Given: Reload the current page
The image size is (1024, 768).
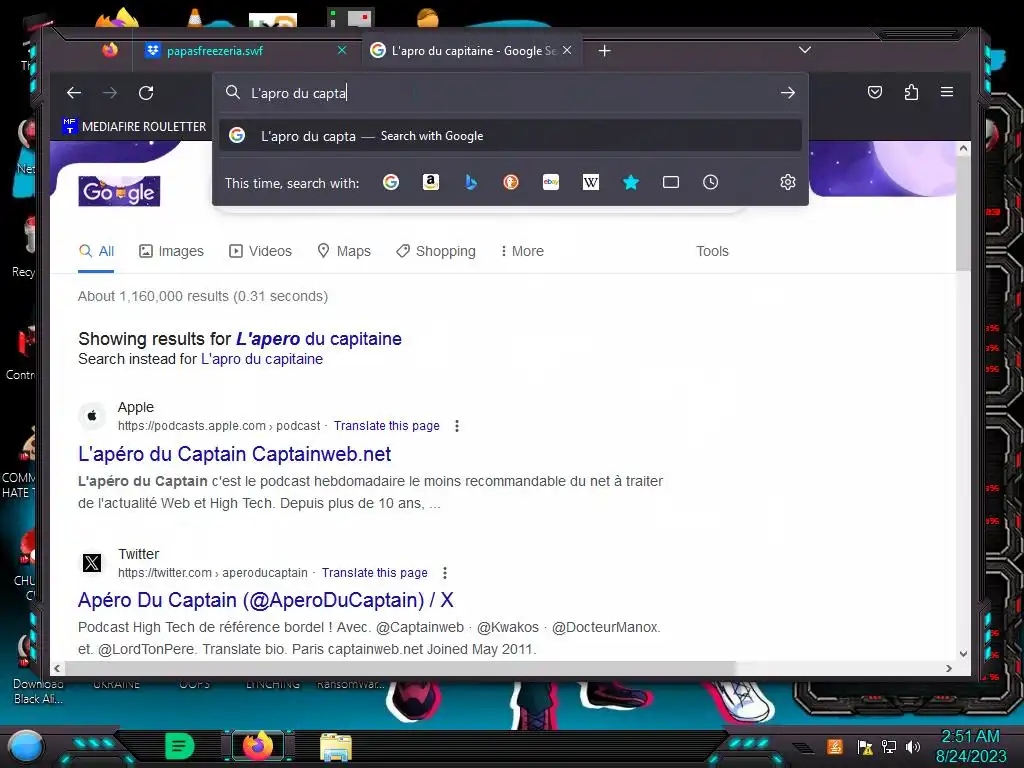Looking at the screenshot, I should [x=146, y=93].
